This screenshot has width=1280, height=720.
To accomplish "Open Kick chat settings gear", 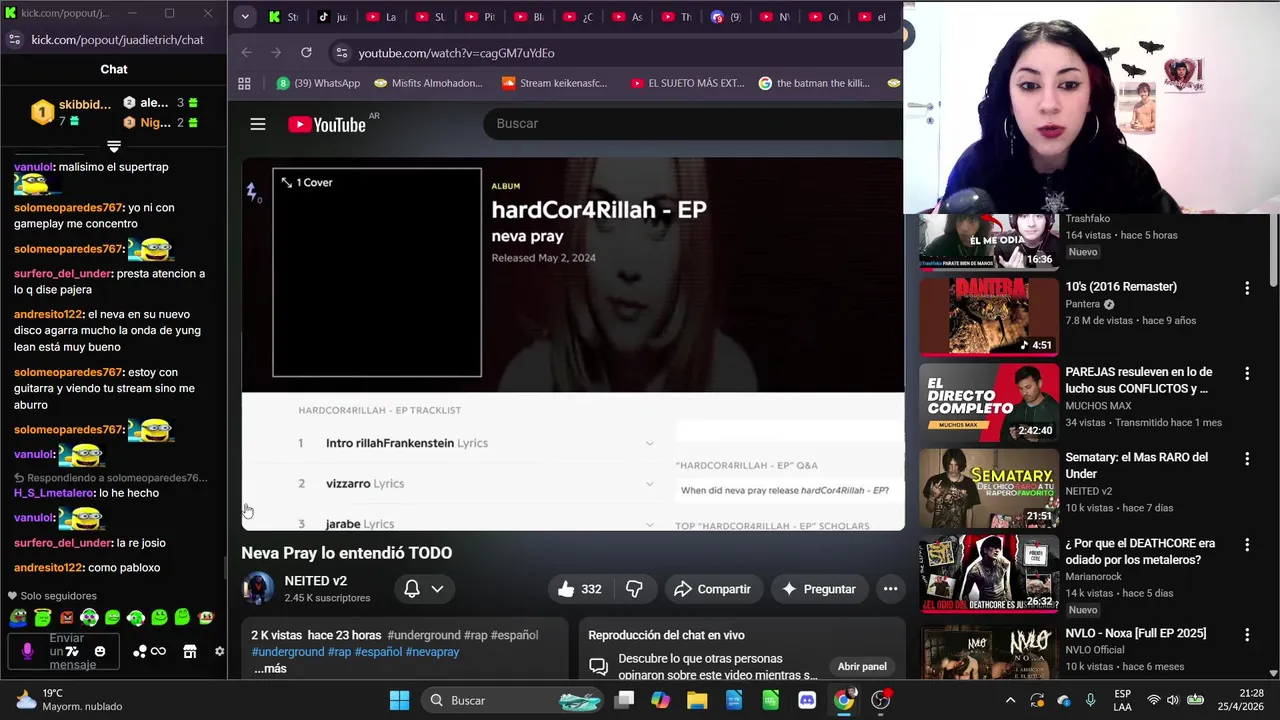I will pos(220,651).
